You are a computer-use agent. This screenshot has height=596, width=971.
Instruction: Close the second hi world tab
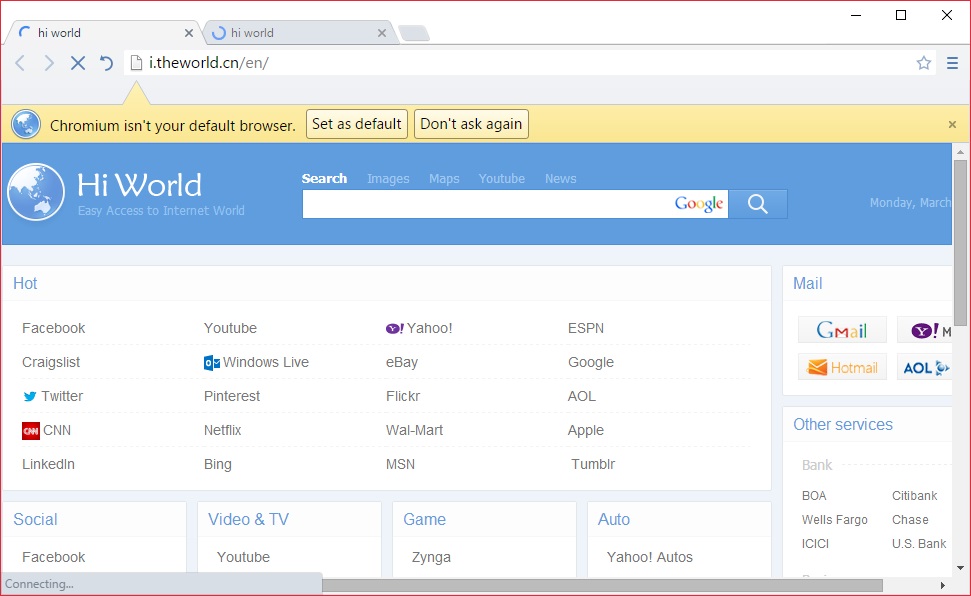382,33
